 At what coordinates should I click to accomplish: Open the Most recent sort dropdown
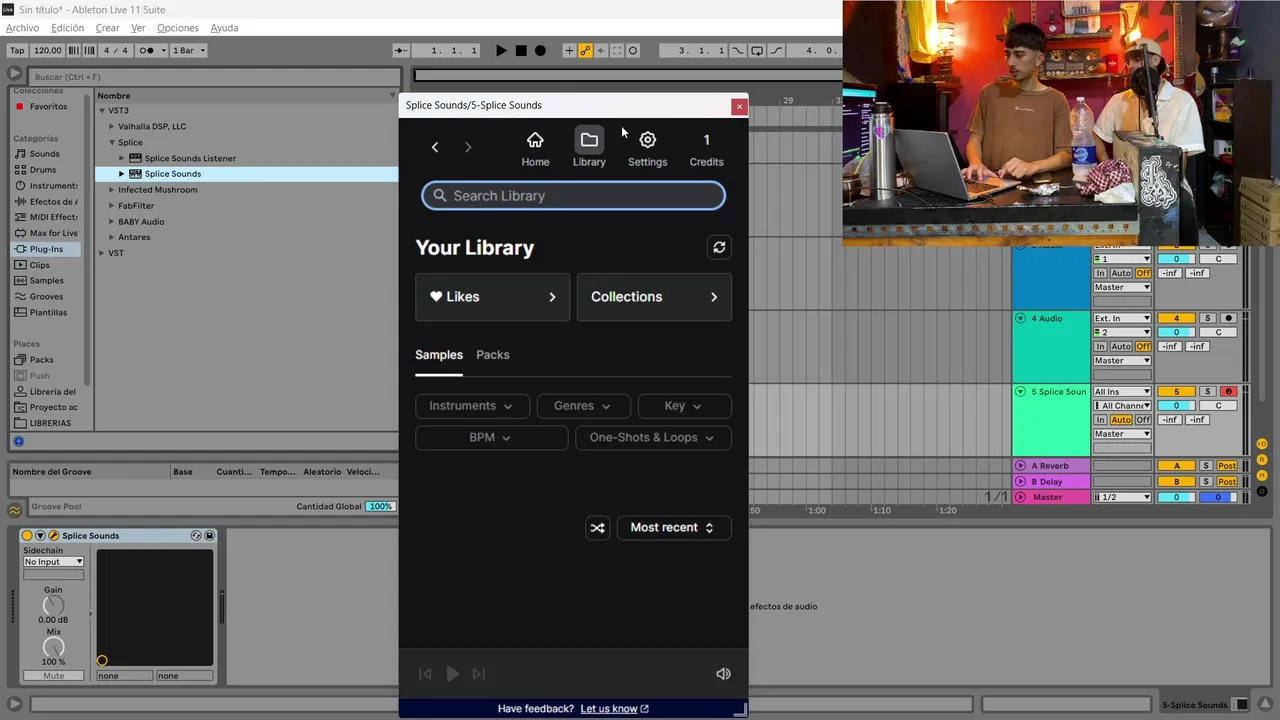[x=674, y=528]
